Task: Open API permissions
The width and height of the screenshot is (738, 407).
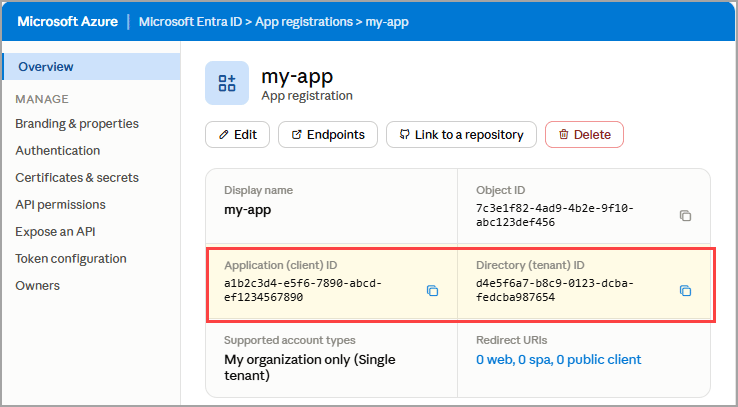Action: click(x=60, y=205)
